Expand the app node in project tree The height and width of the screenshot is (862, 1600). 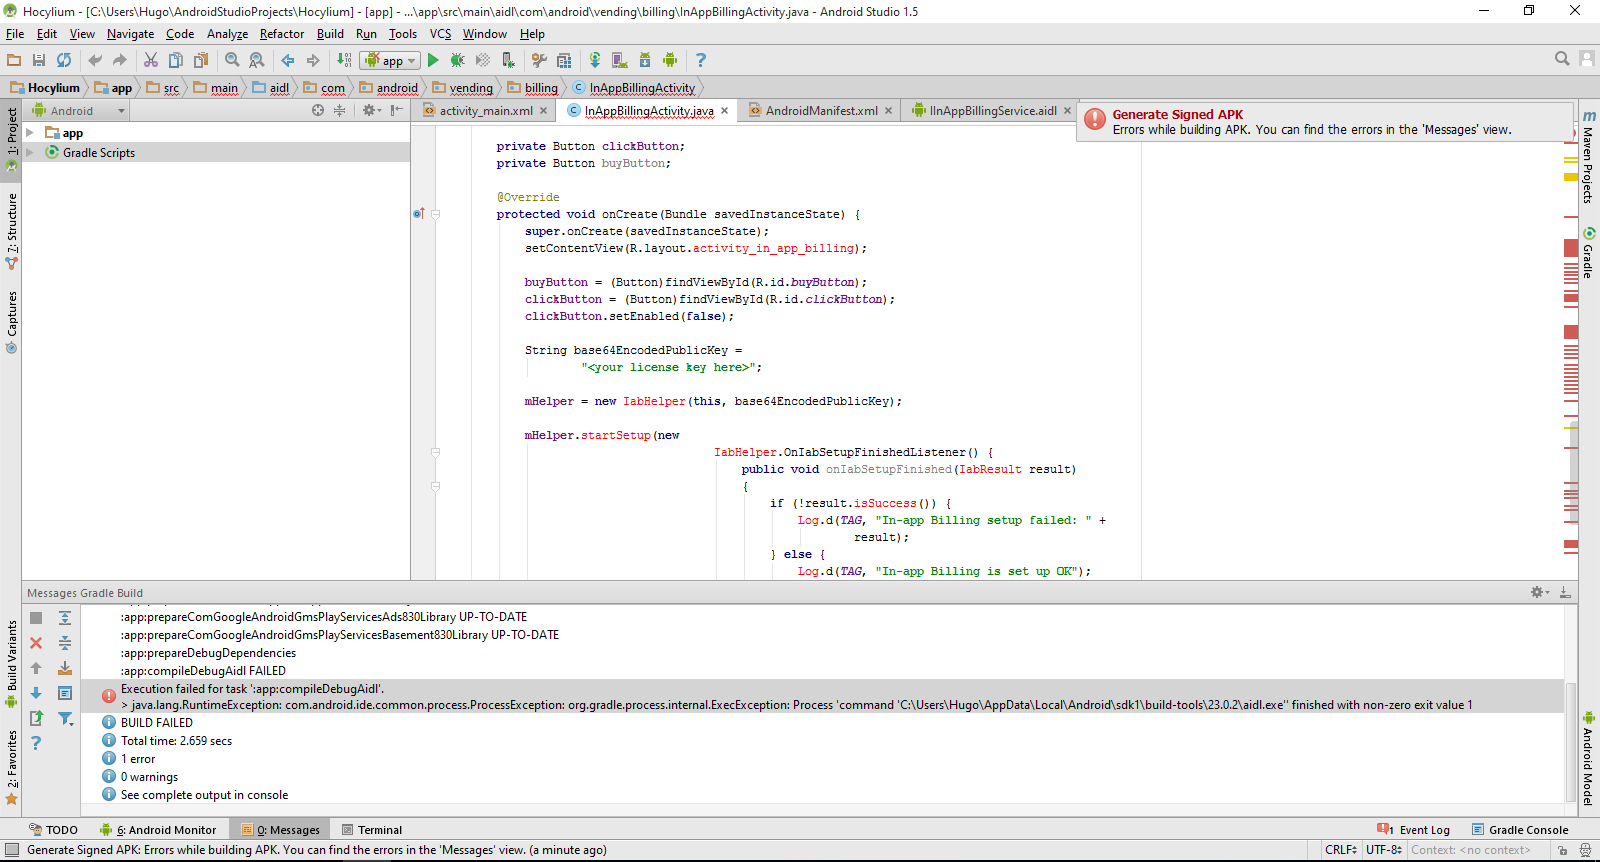click(x=30, y=133)
